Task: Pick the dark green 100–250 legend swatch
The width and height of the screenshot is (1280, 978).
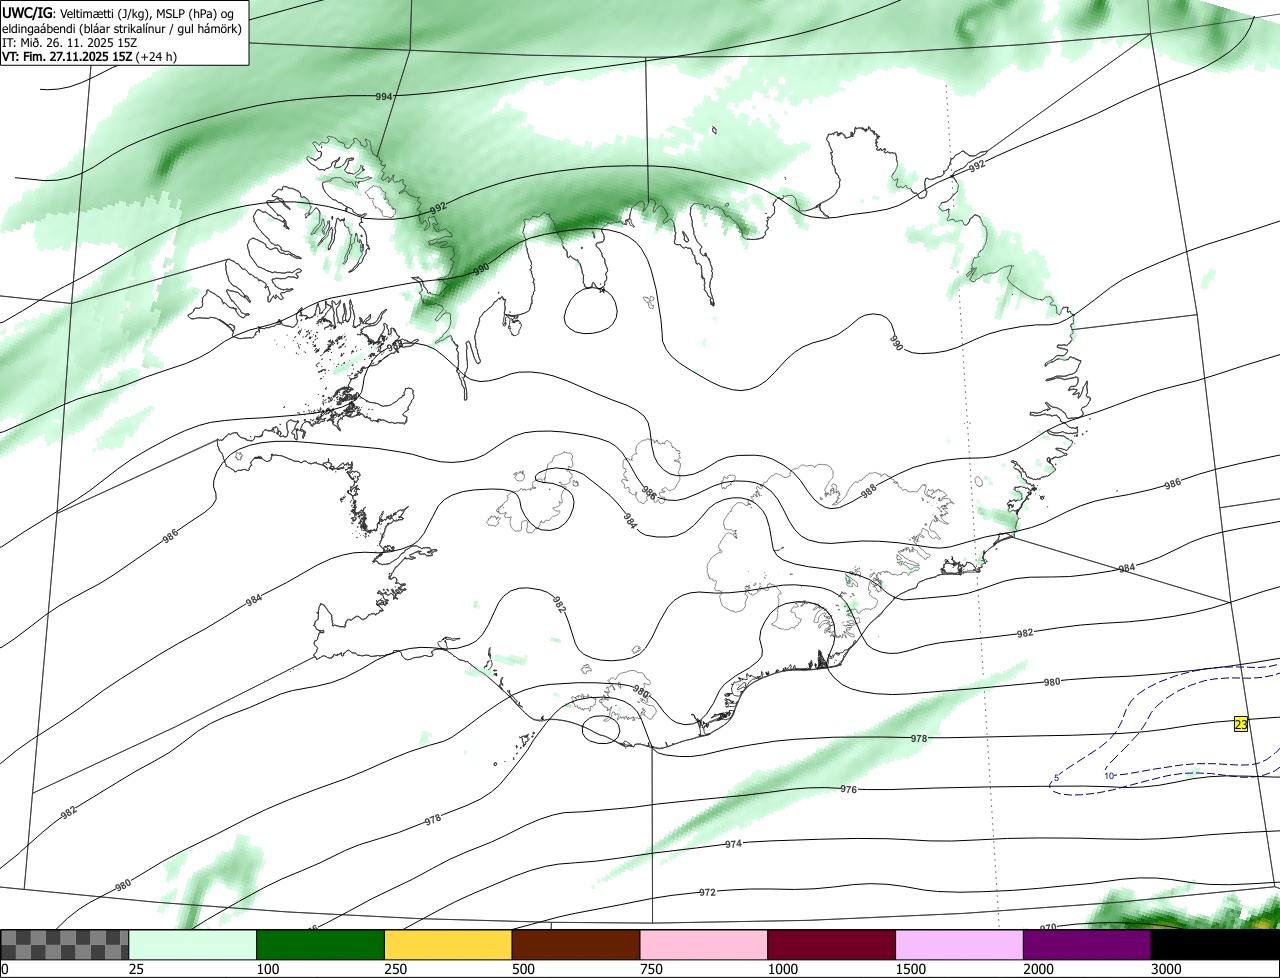Action: pos(321,945)
